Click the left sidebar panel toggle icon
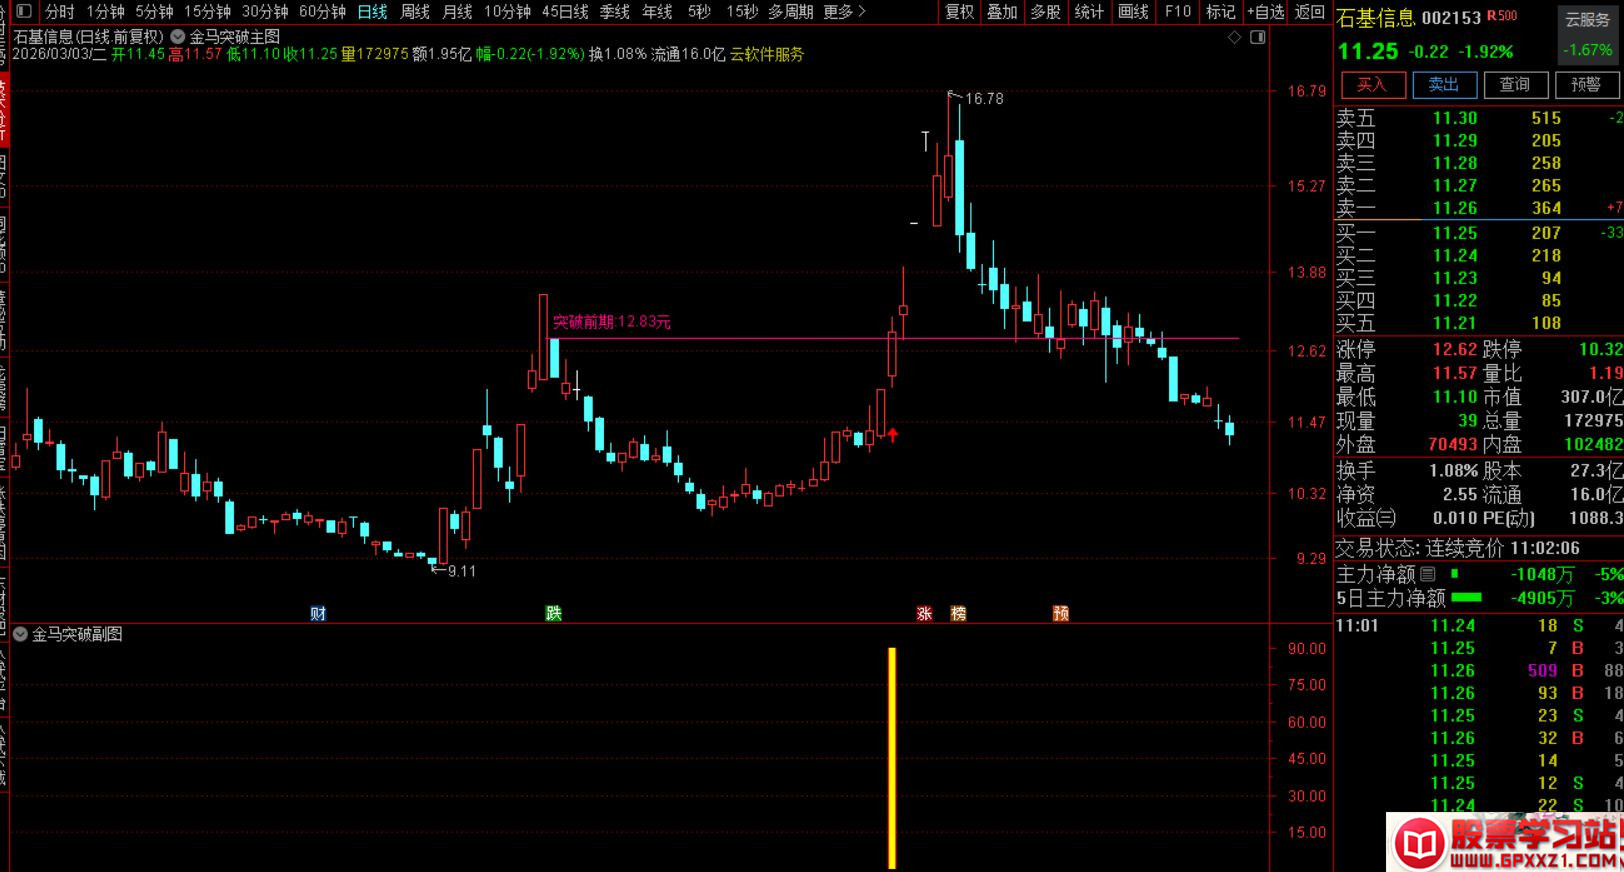 (23, 12)
